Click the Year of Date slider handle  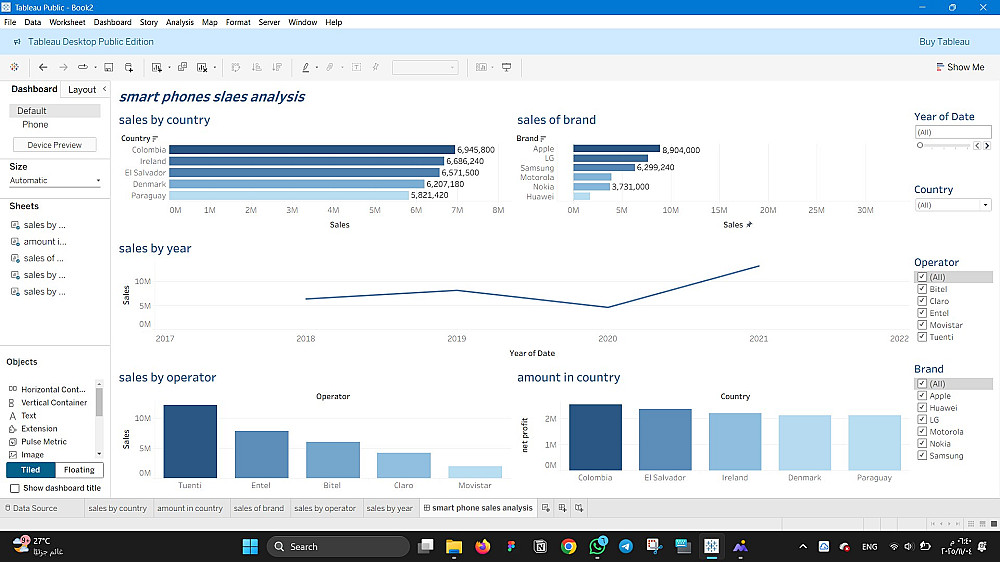(x=920, y=145)
